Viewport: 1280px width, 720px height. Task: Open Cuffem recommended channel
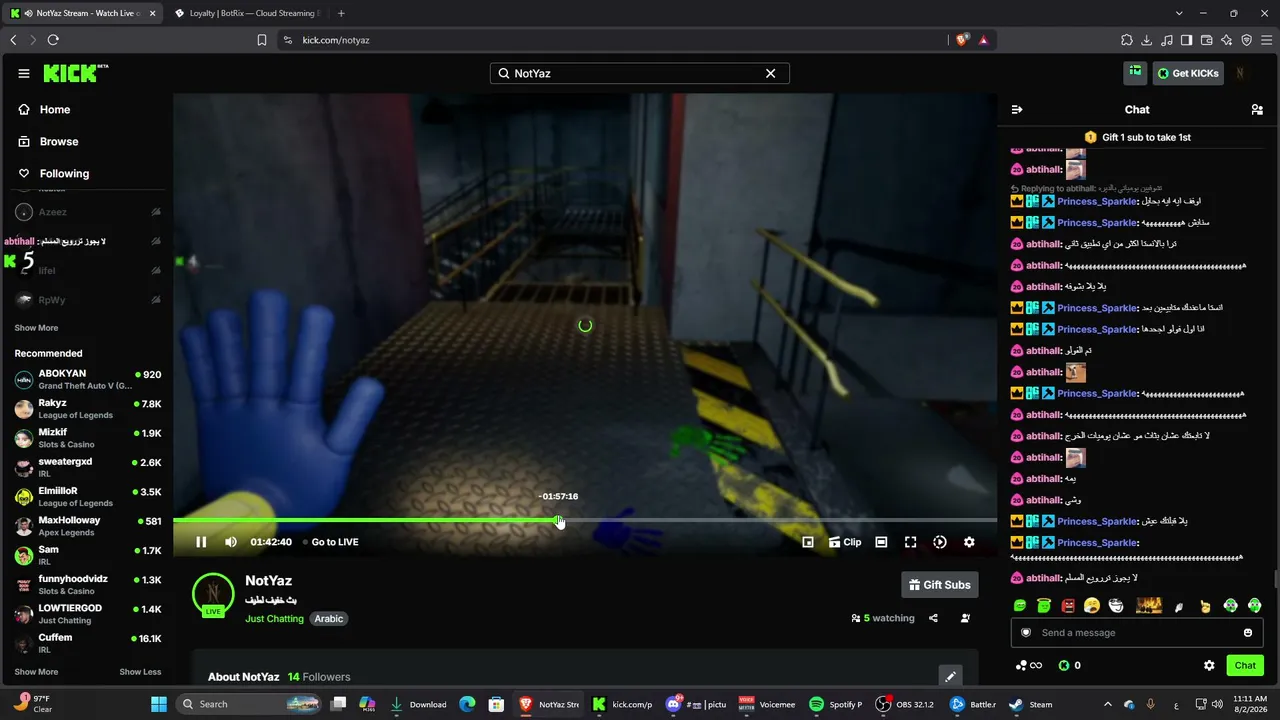(88, 643)
